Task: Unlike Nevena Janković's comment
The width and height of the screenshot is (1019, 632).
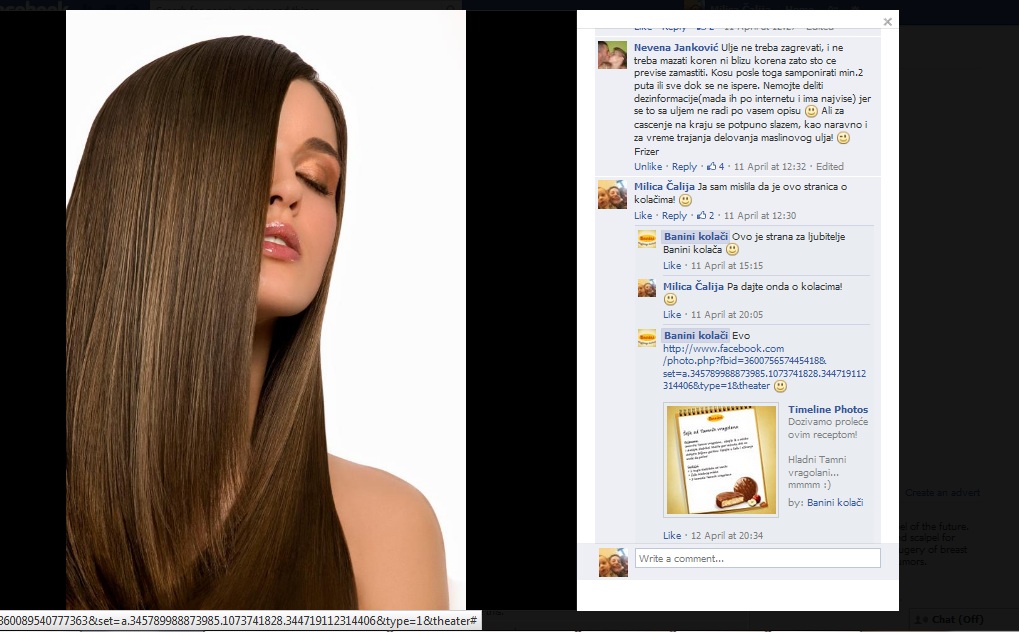Action: [x=648, y=166]
